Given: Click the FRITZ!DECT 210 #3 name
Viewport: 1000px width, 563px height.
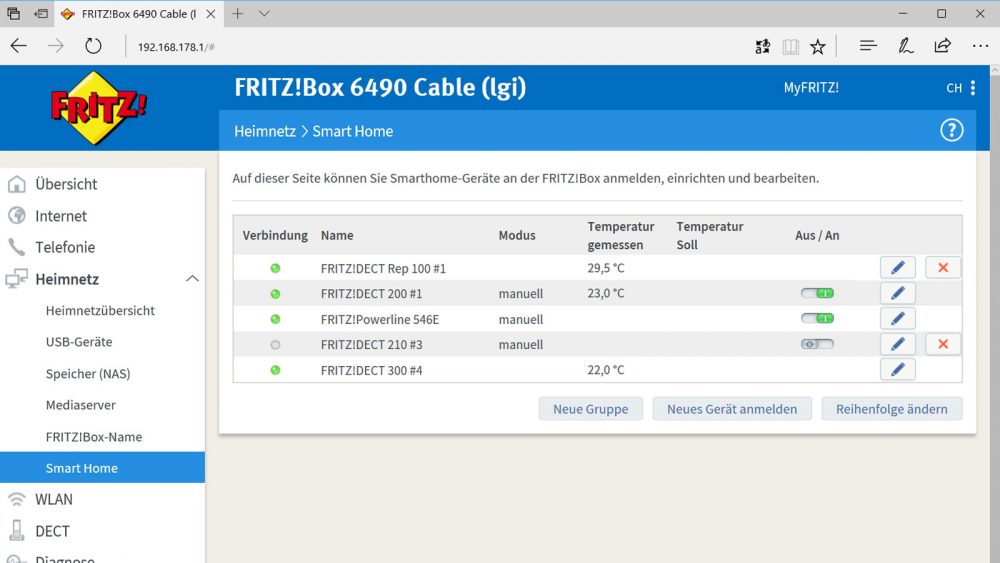Looking at the screenshot, I should click(371, 345).
